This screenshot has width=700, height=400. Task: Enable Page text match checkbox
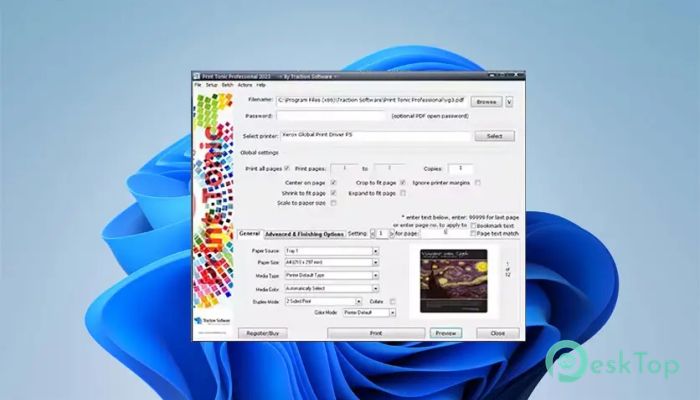pyautogui.click(x=473, y=233)
